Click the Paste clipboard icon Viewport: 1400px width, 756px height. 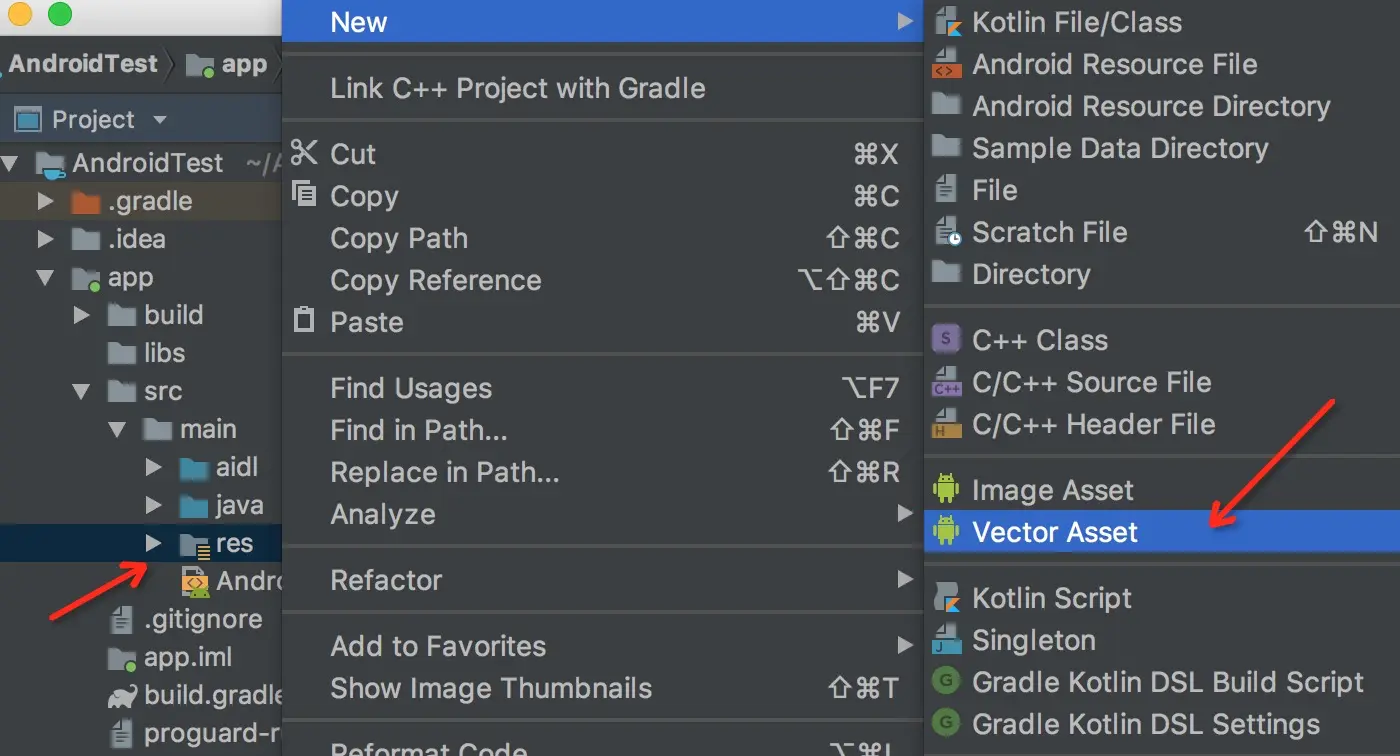[304, 322]
